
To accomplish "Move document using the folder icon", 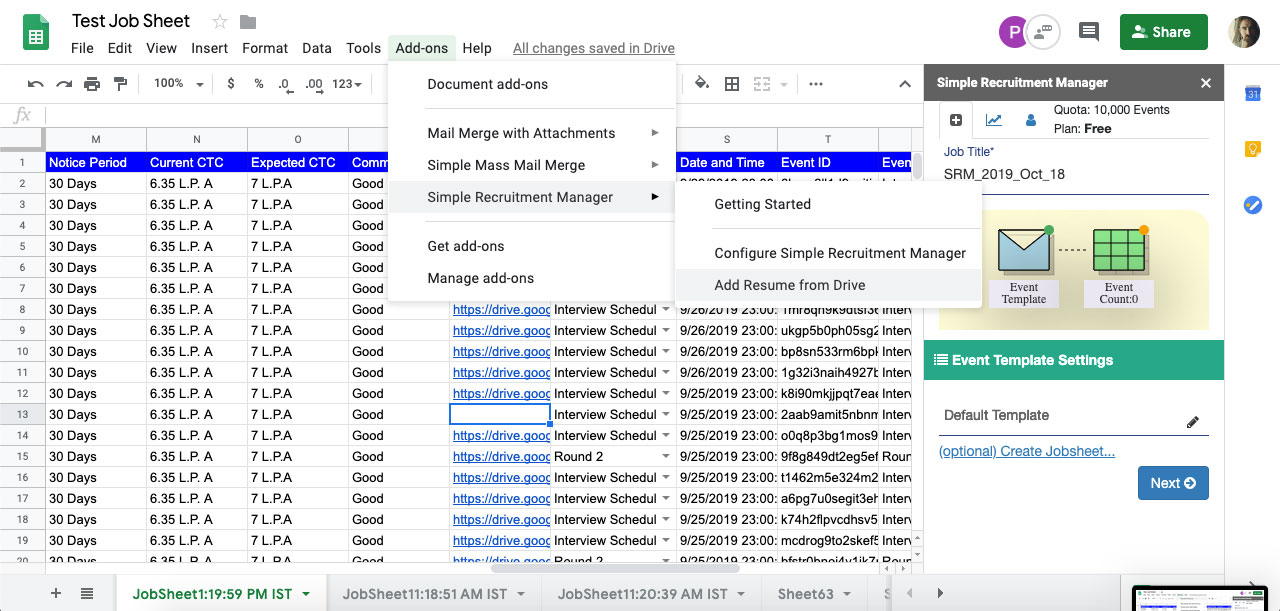I will (x=248, y=22).
